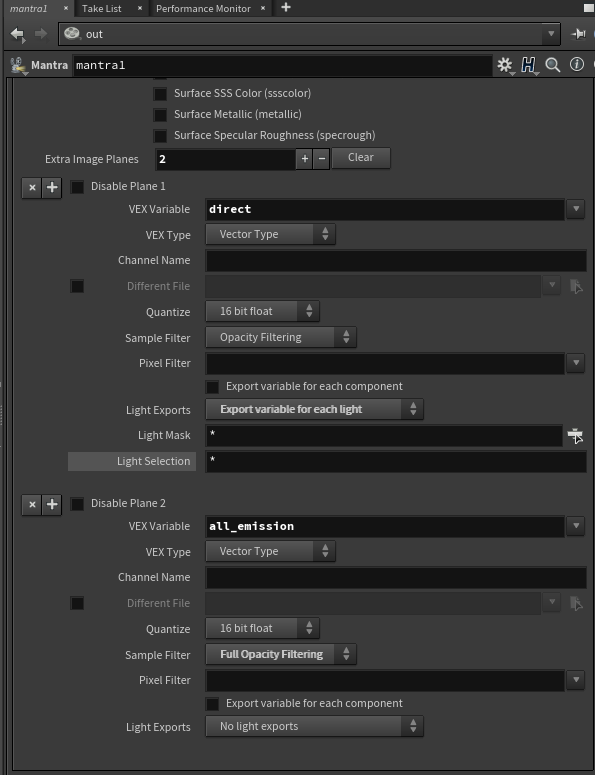The height and width of the screenshot is (775, 595).
Task: Toggle Plane 1 Different File checkbox
Action: tap(77, 286)
